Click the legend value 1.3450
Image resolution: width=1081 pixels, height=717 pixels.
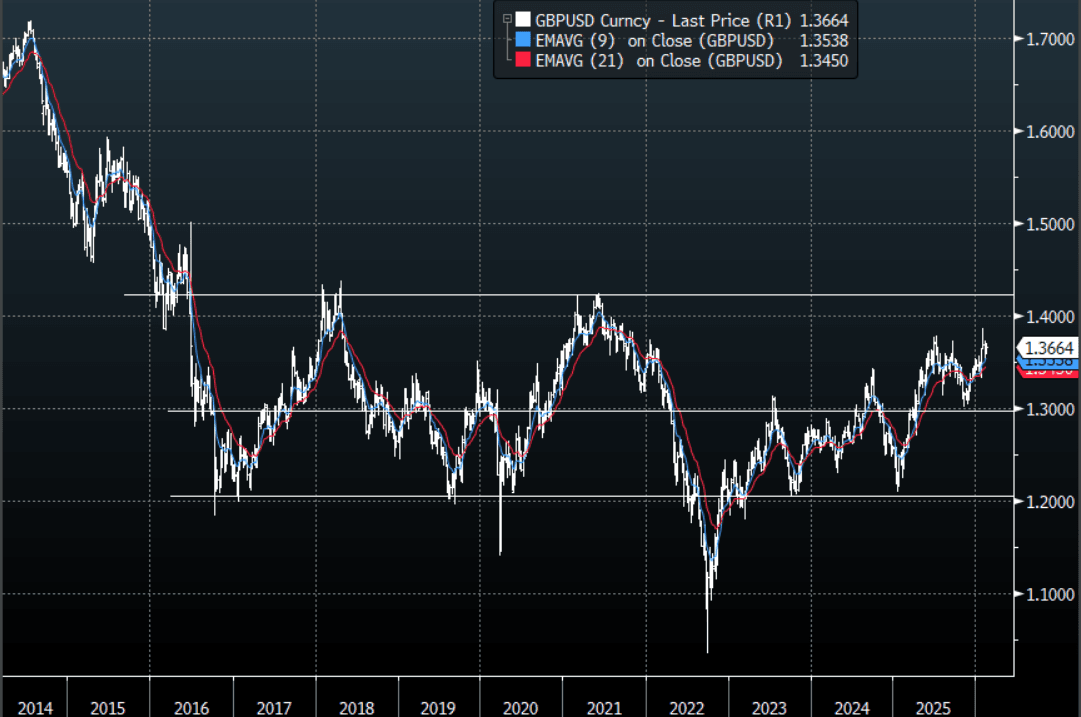(824, 61)
